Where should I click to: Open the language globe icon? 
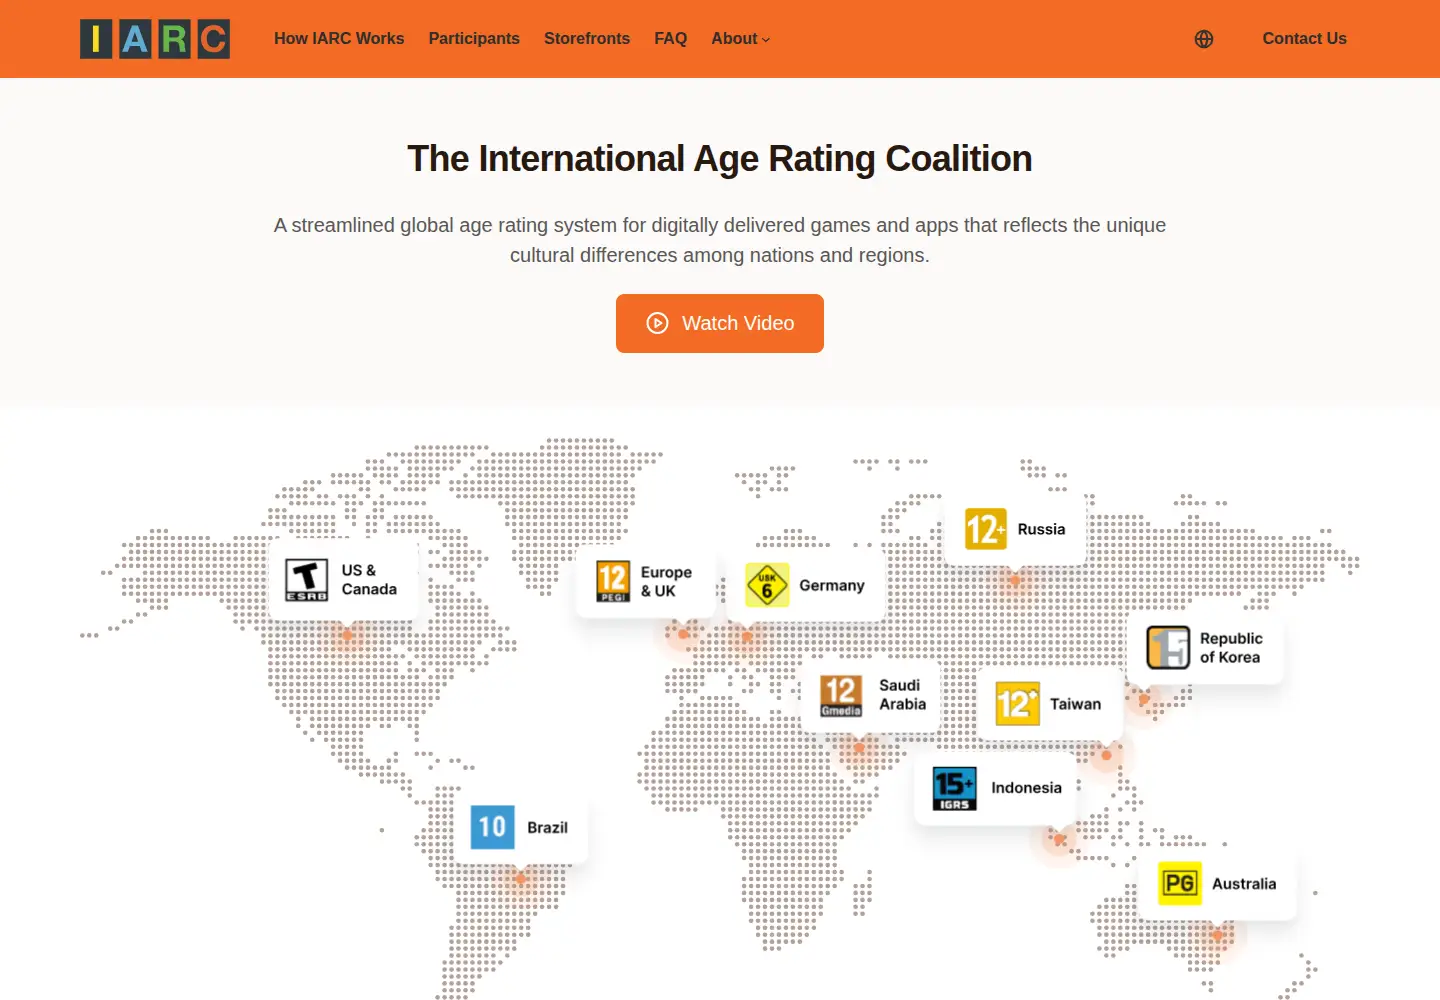coord(1204,39)
